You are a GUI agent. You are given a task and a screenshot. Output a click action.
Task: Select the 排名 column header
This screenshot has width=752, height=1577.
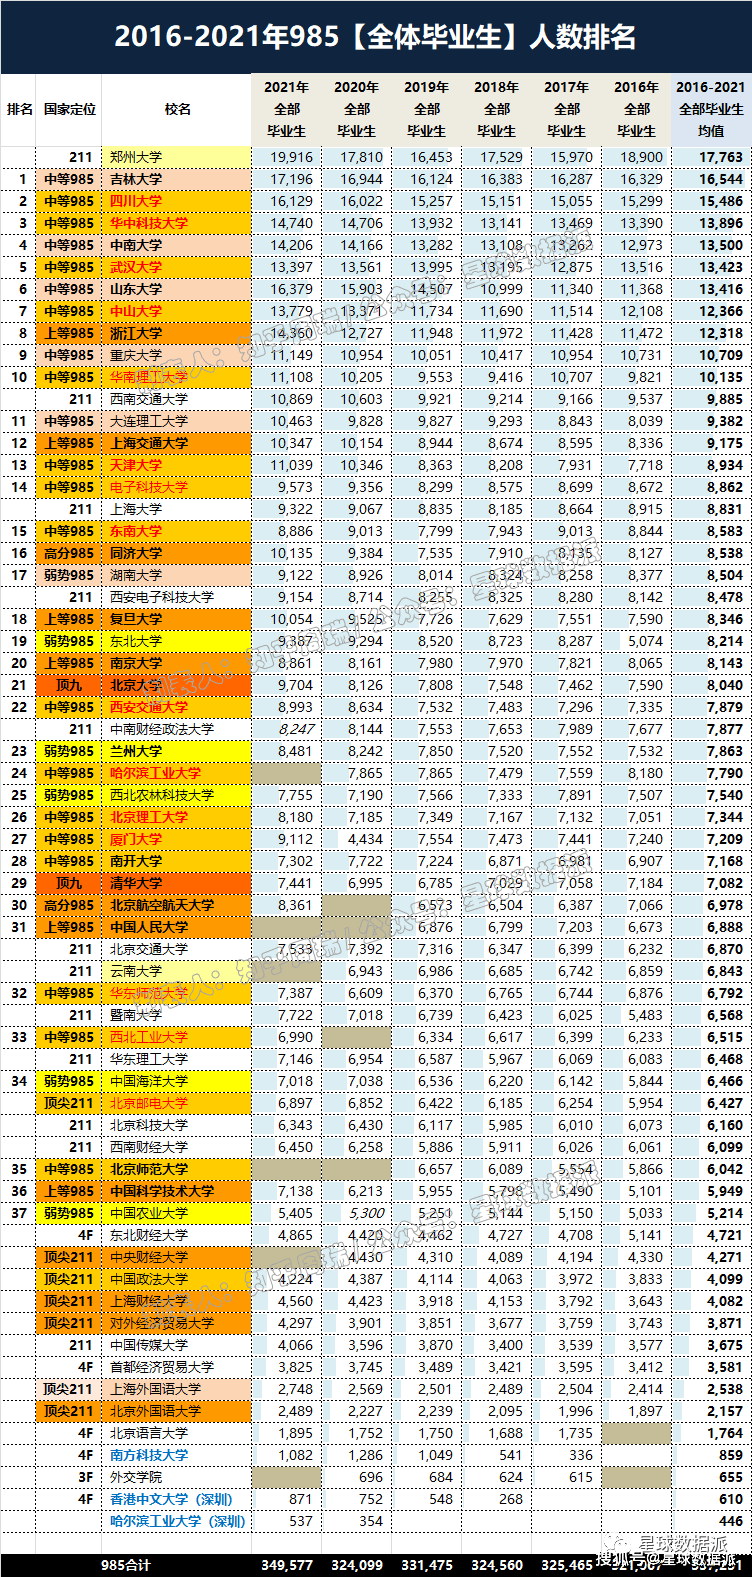point(19,109)
